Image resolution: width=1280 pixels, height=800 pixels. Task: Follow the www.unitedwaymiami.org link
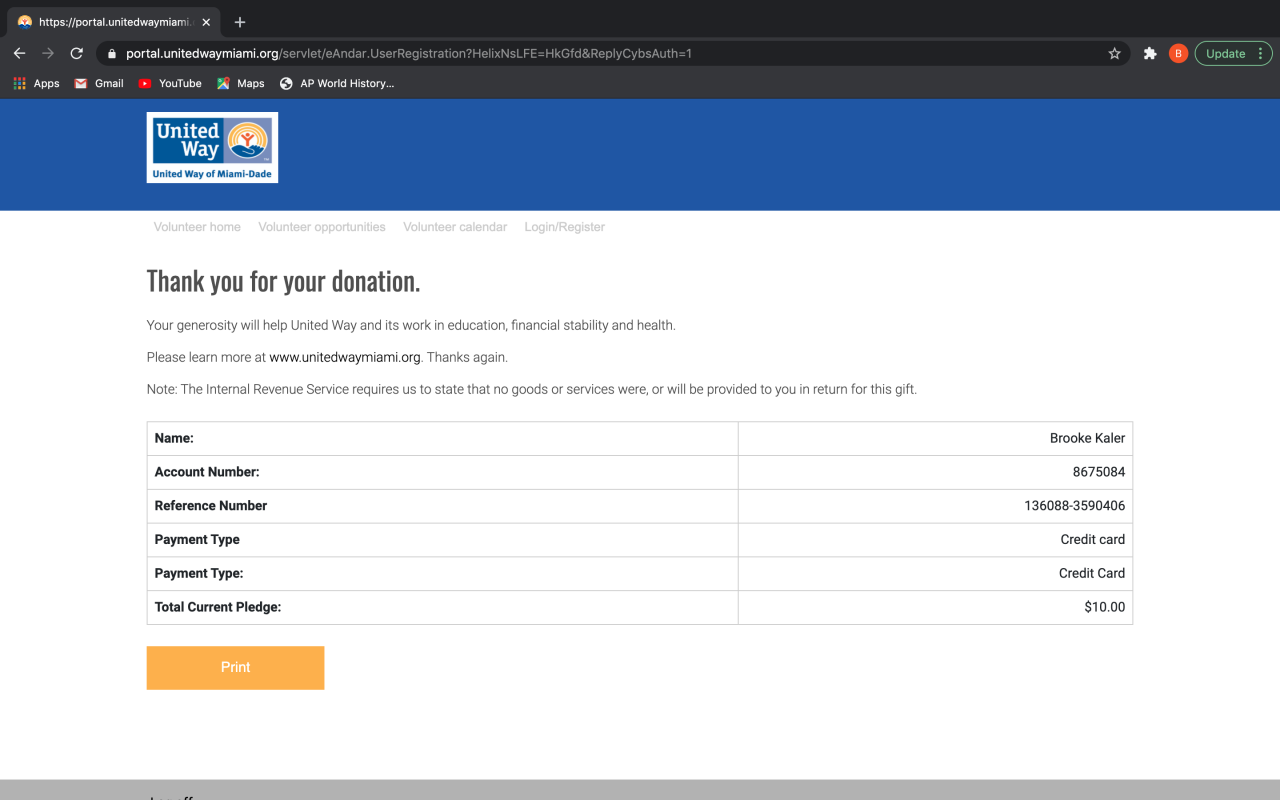point(345,357)
